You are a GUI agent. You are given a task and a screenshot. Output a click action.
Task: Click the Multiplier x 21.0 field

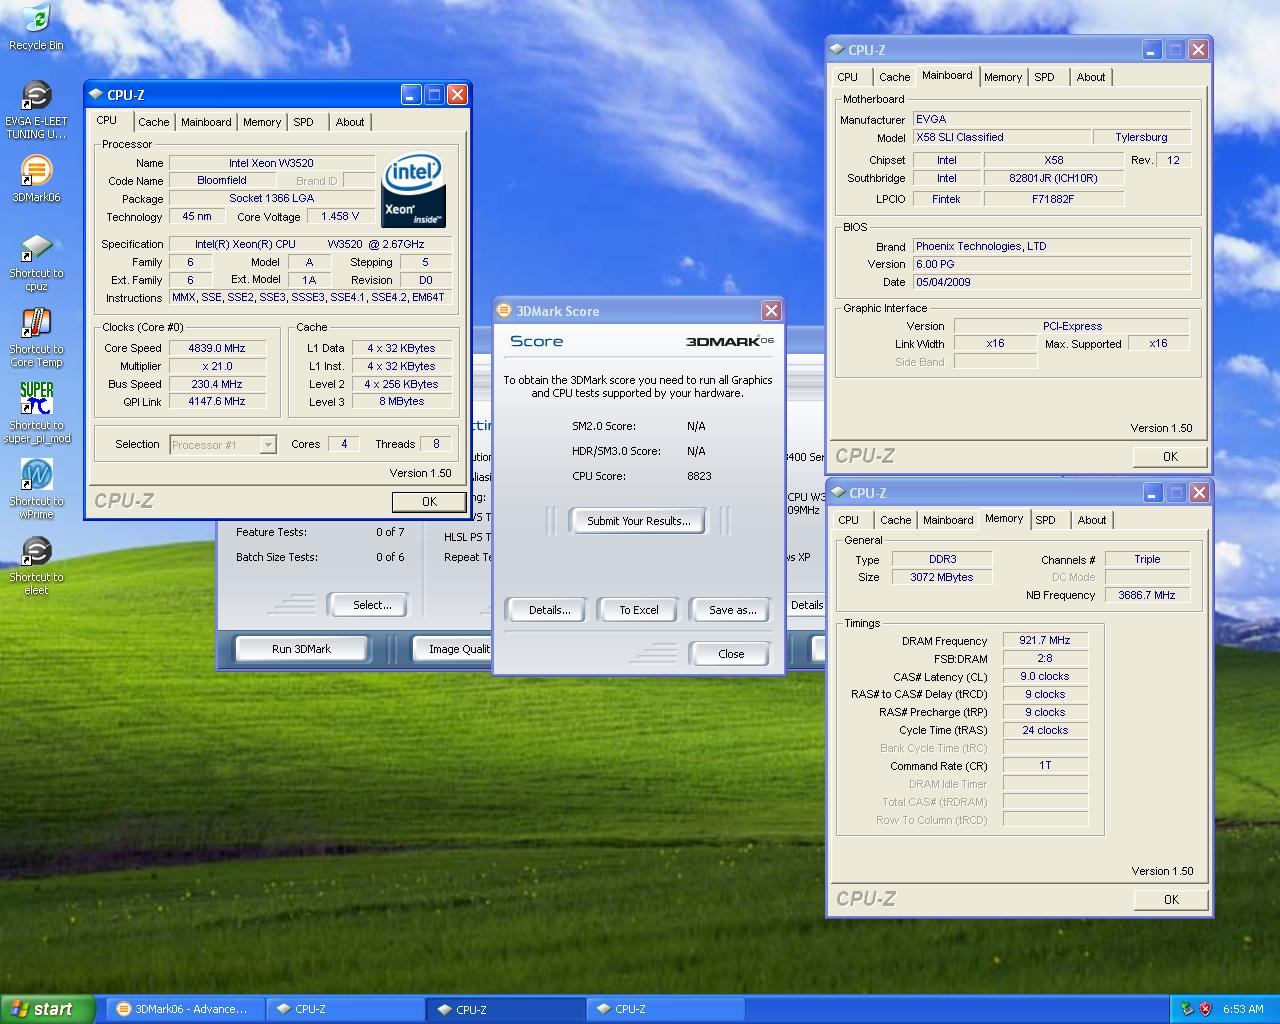coord(217,366)
